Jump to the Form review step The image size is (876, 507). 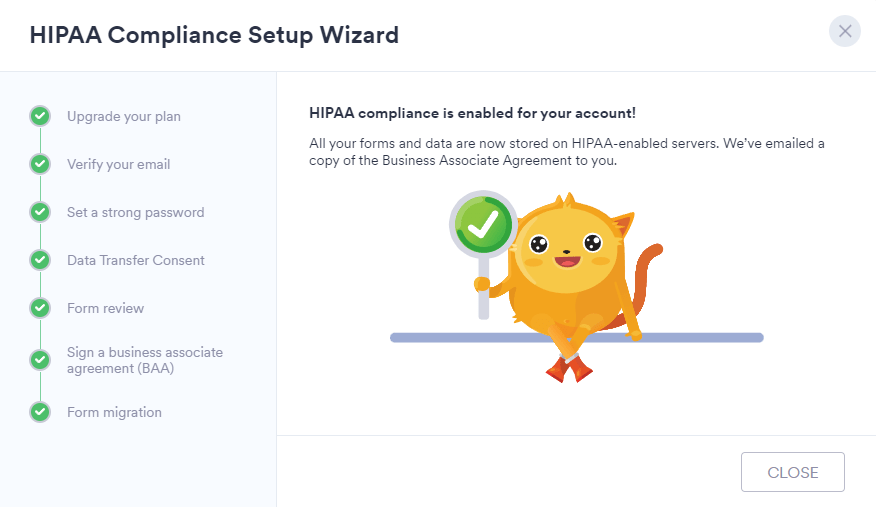point(106,308)
